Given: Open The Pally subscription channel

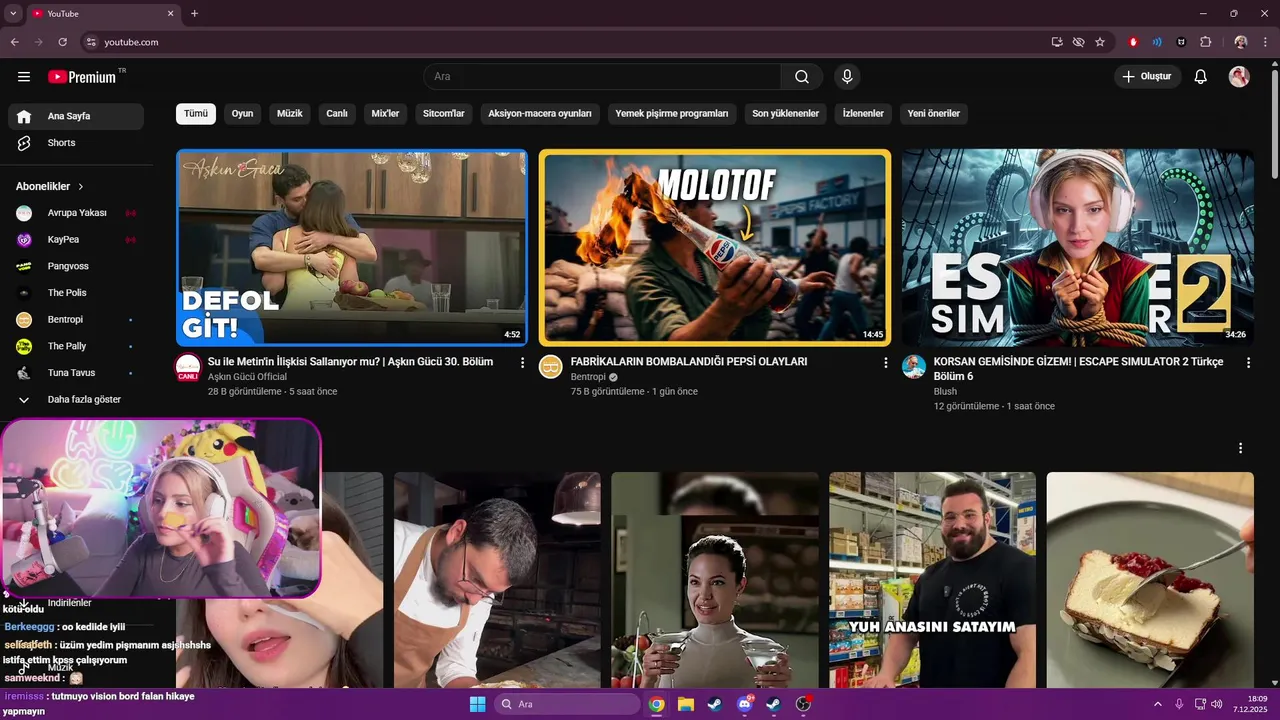Looking at the screenshot, I should click(76, 346).
